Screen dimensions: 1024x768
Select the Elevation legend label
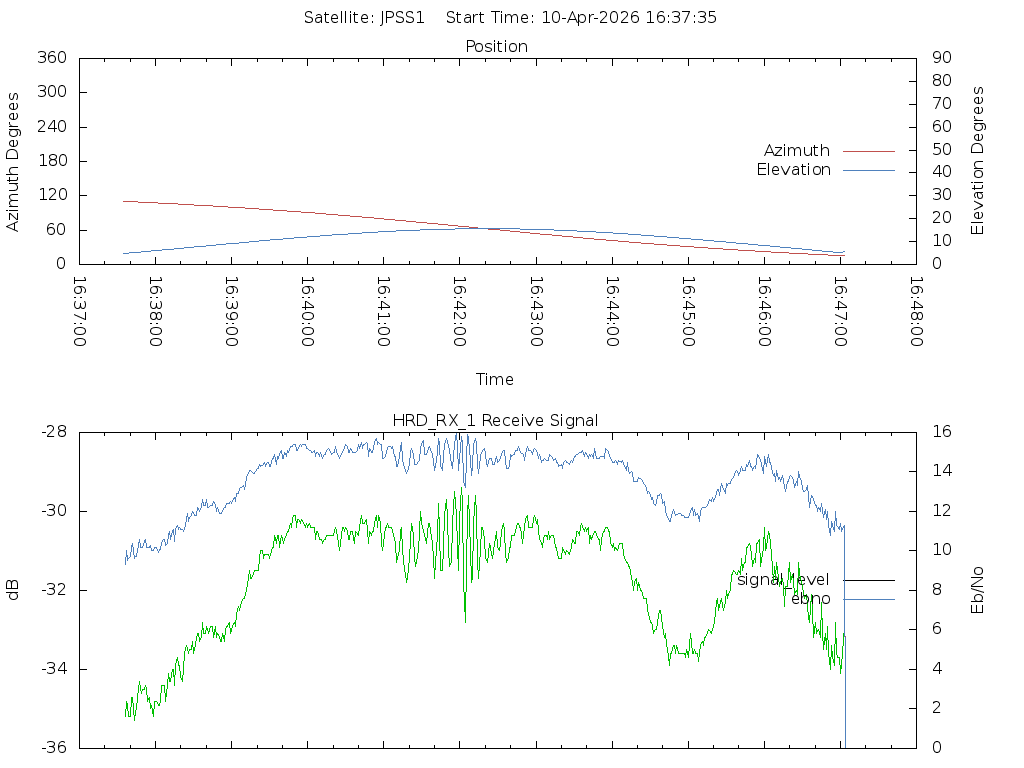[793, 170]
